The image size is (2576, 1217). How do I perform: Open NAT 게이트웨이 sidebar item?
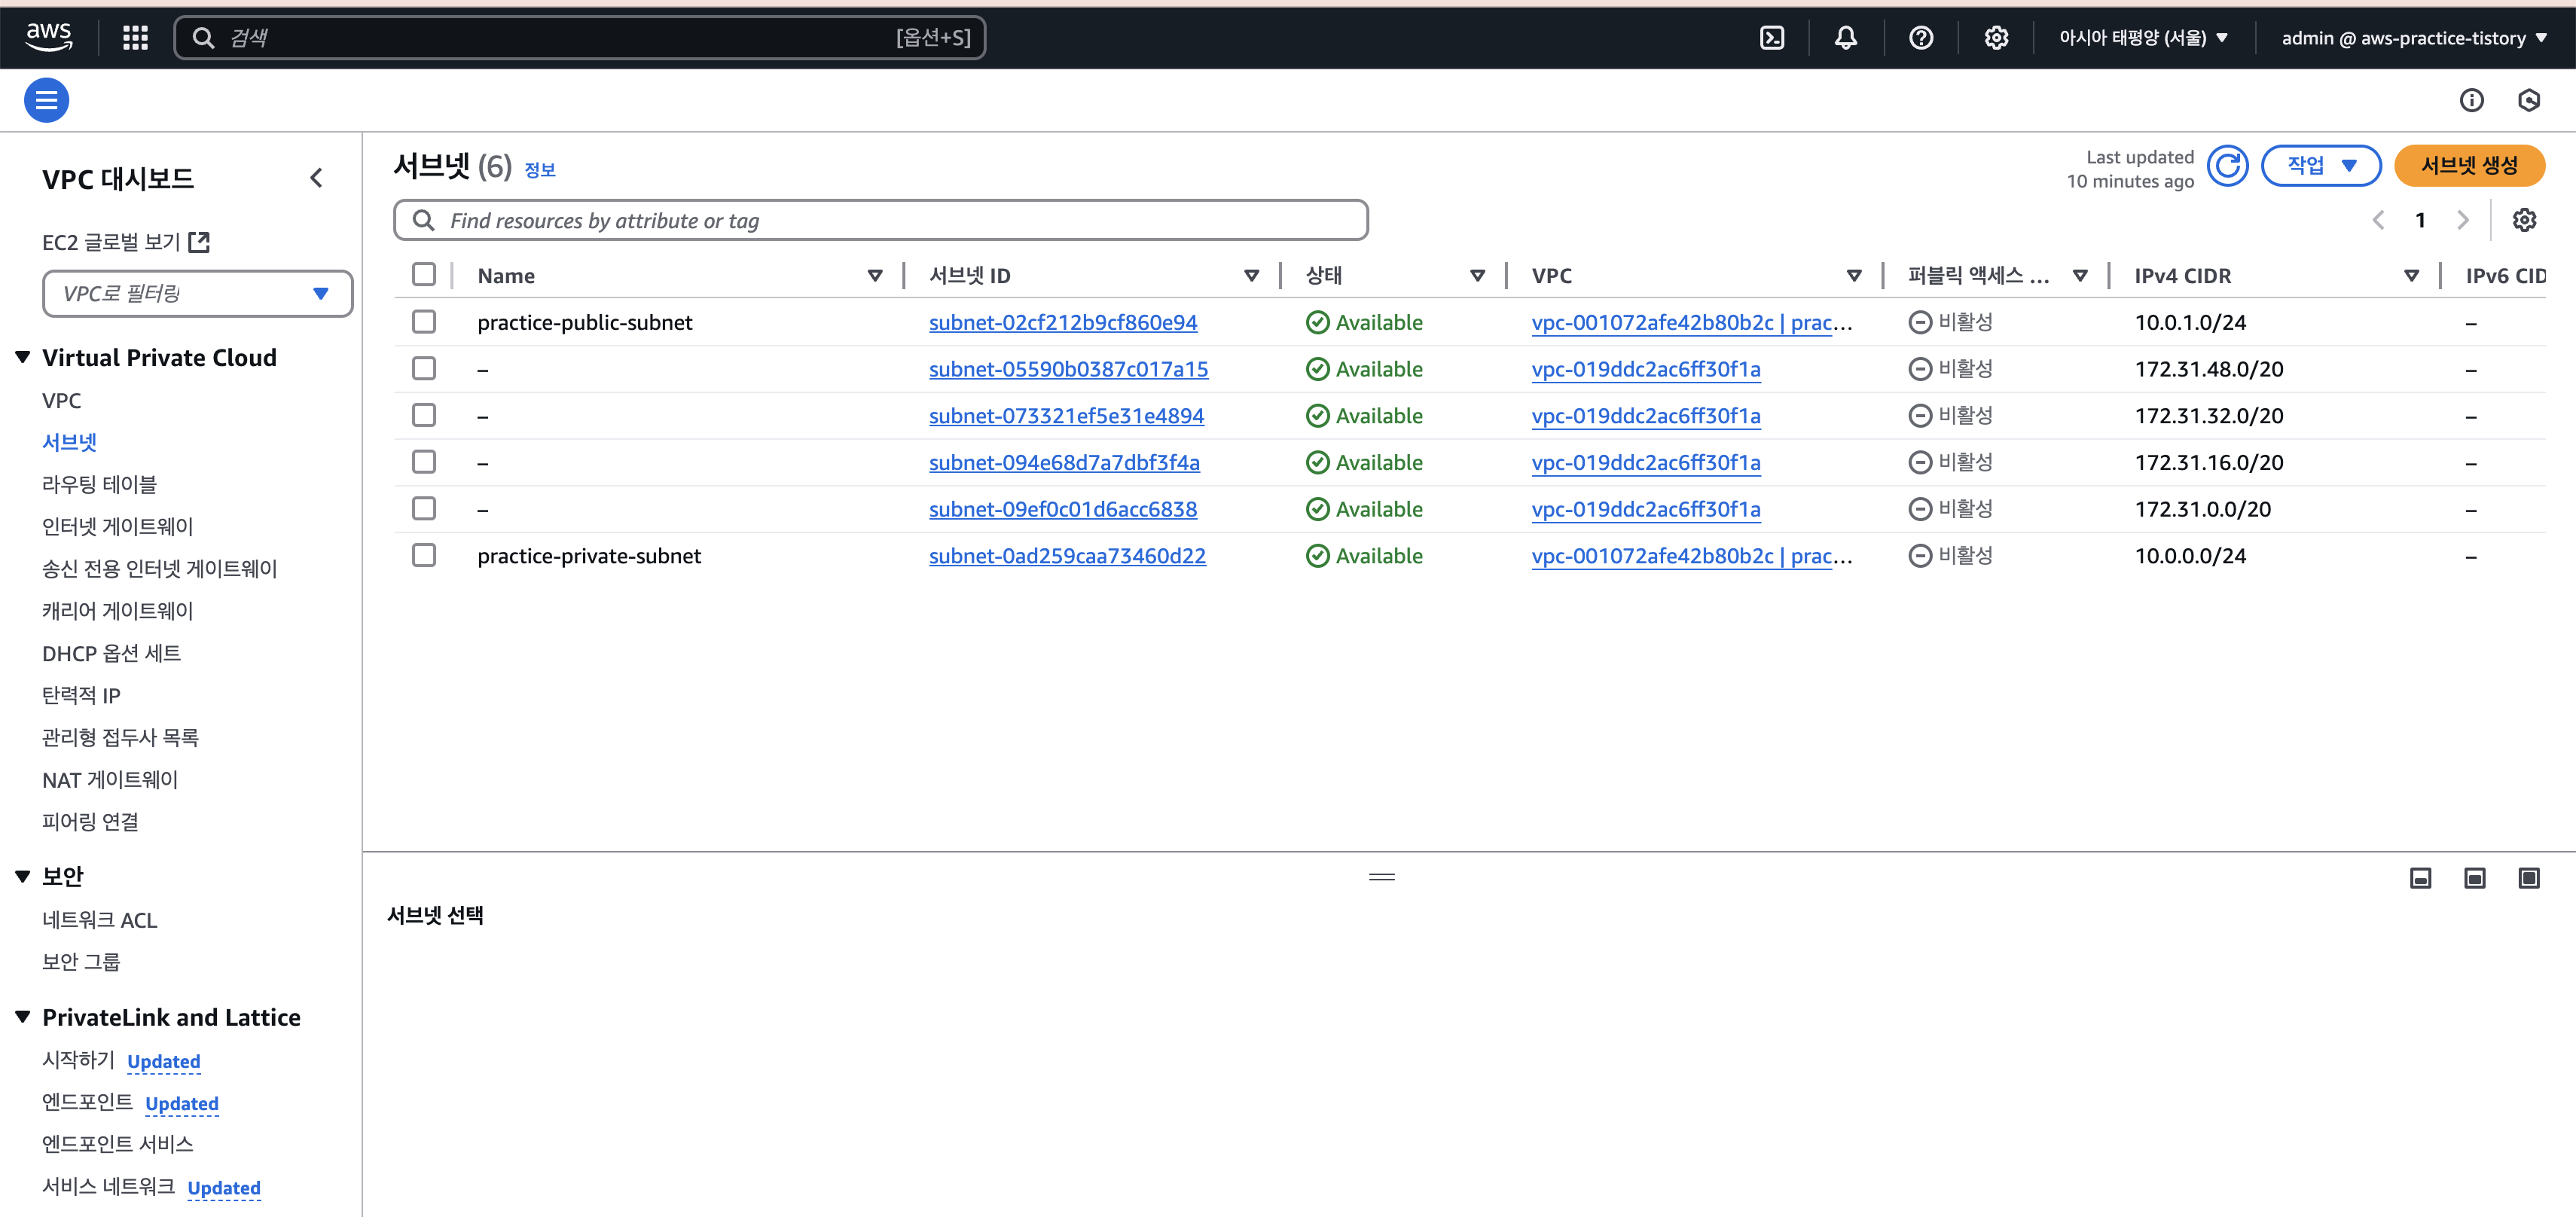110,780
